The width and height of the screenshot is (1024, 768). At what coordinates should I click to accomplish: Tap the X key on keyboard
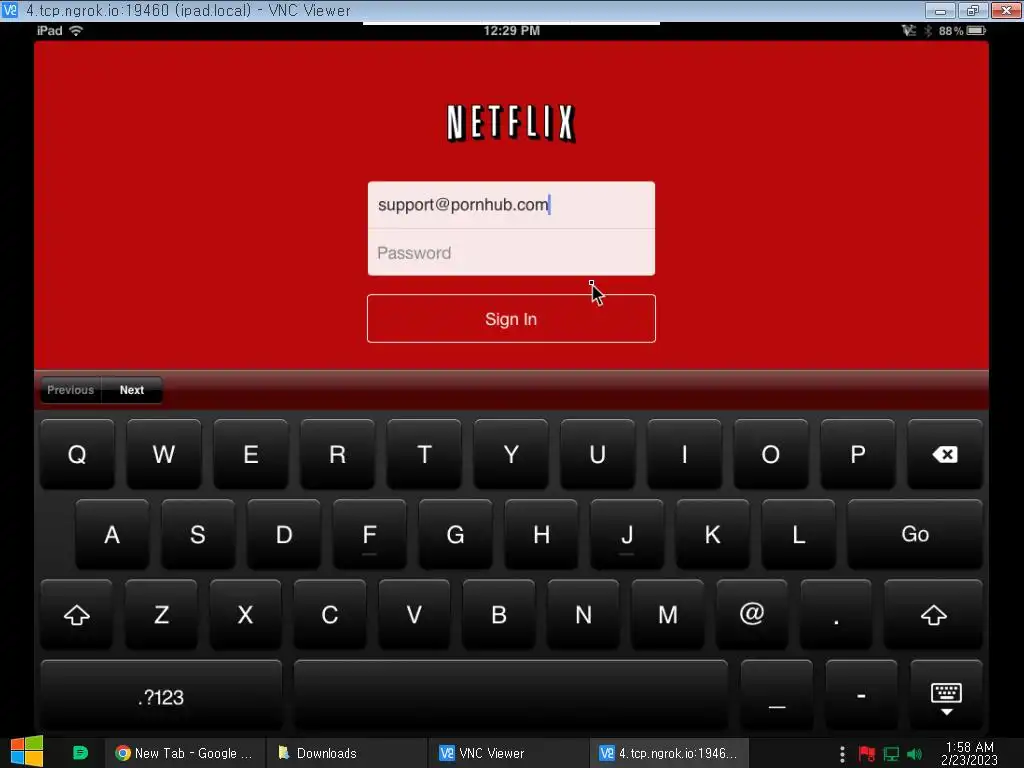pyautogui.click(x=246, y=615)
